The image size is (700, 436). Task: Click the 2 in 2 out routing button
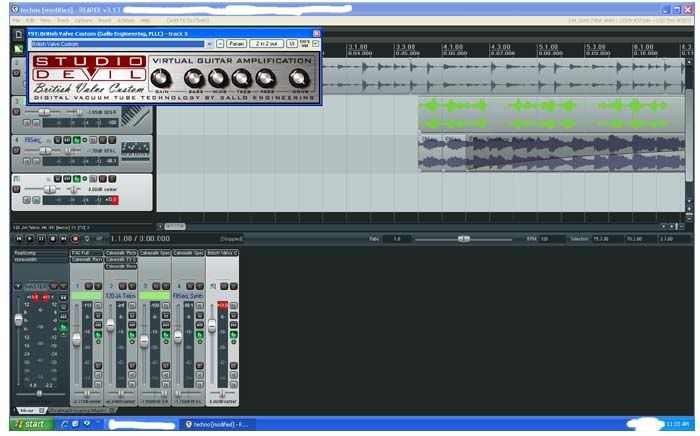coord(267,44)
